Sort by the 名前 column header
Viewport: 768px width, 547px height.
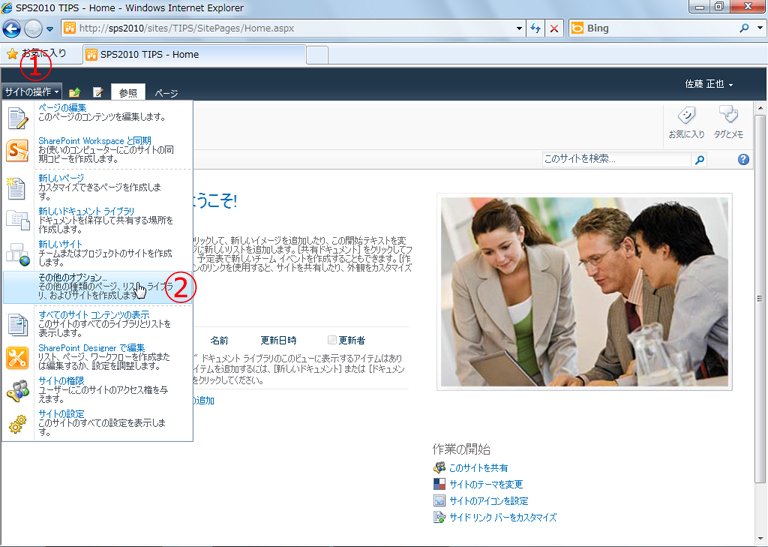(219, 340)
